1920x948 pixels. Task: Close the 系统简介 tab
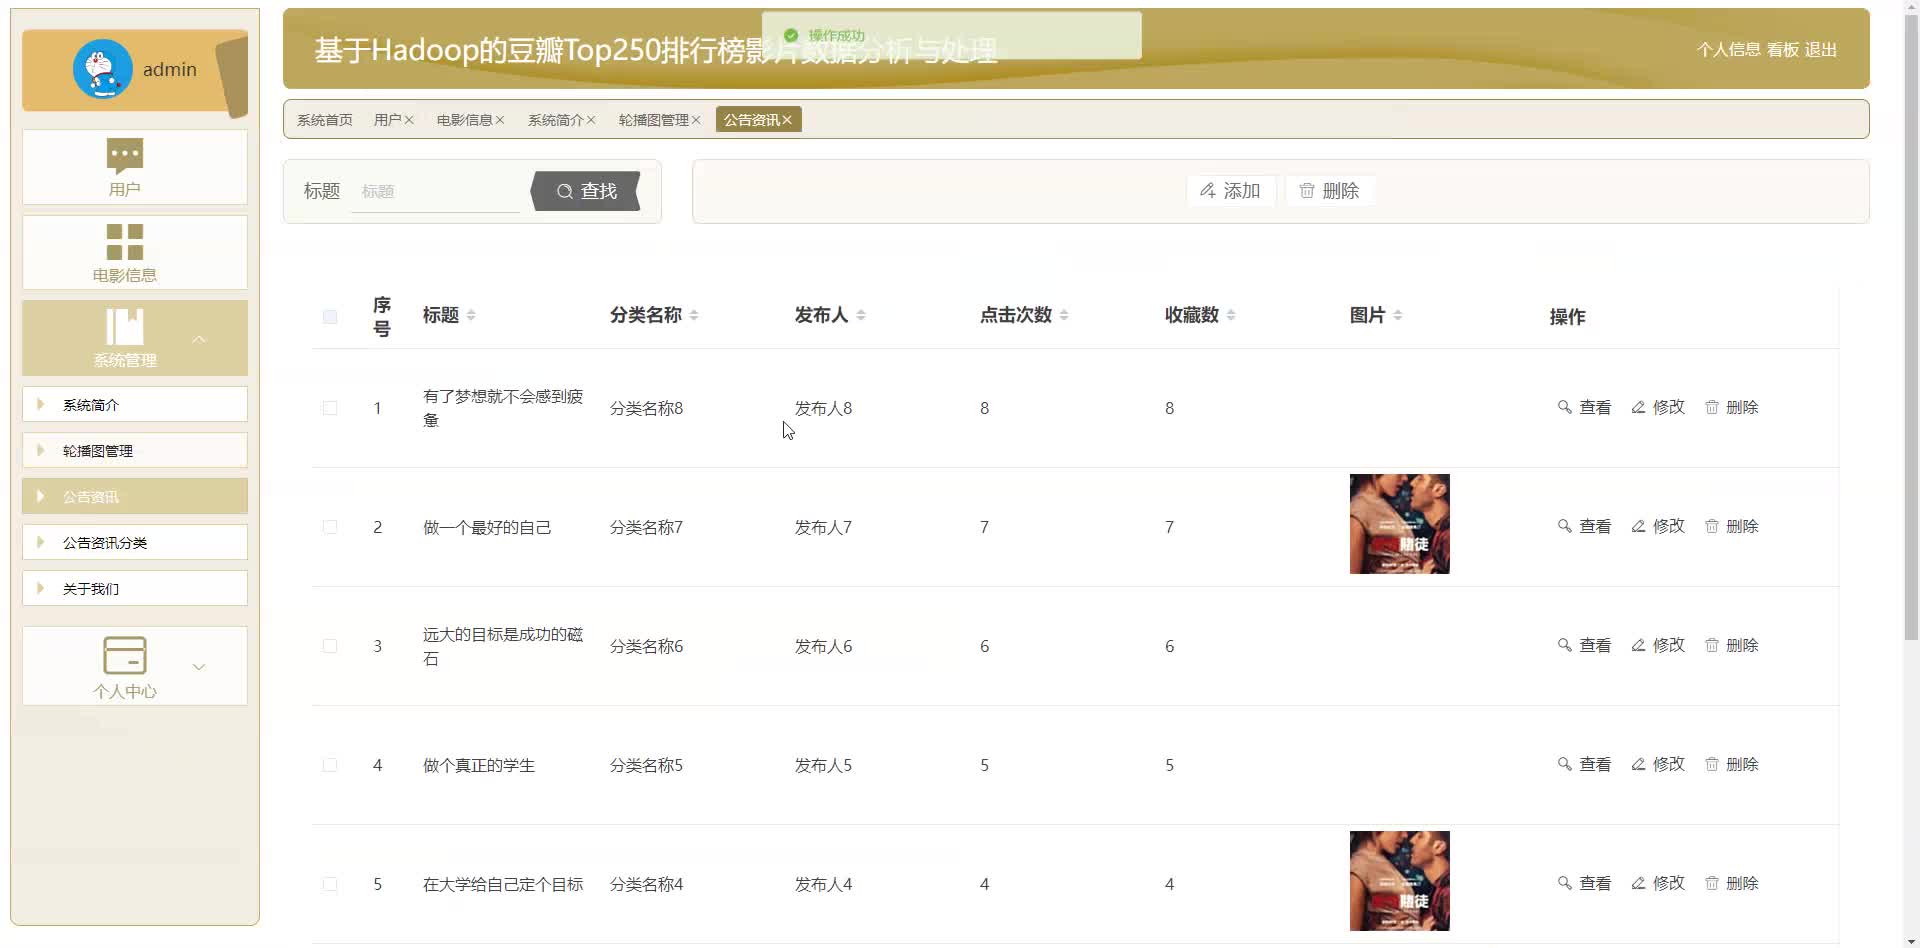point(591,120)
